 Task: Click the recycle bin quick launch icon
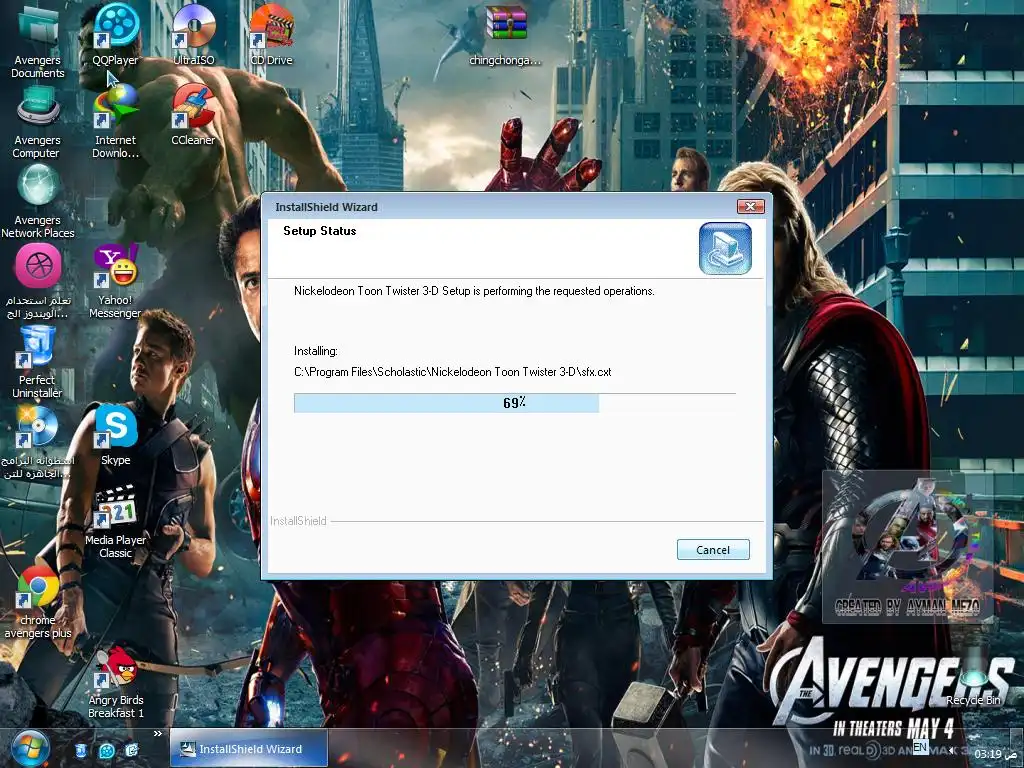80,750
